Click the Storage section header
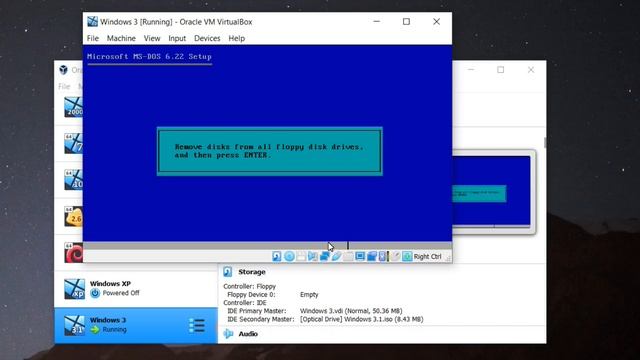640x360 pixels. point(252,272)
